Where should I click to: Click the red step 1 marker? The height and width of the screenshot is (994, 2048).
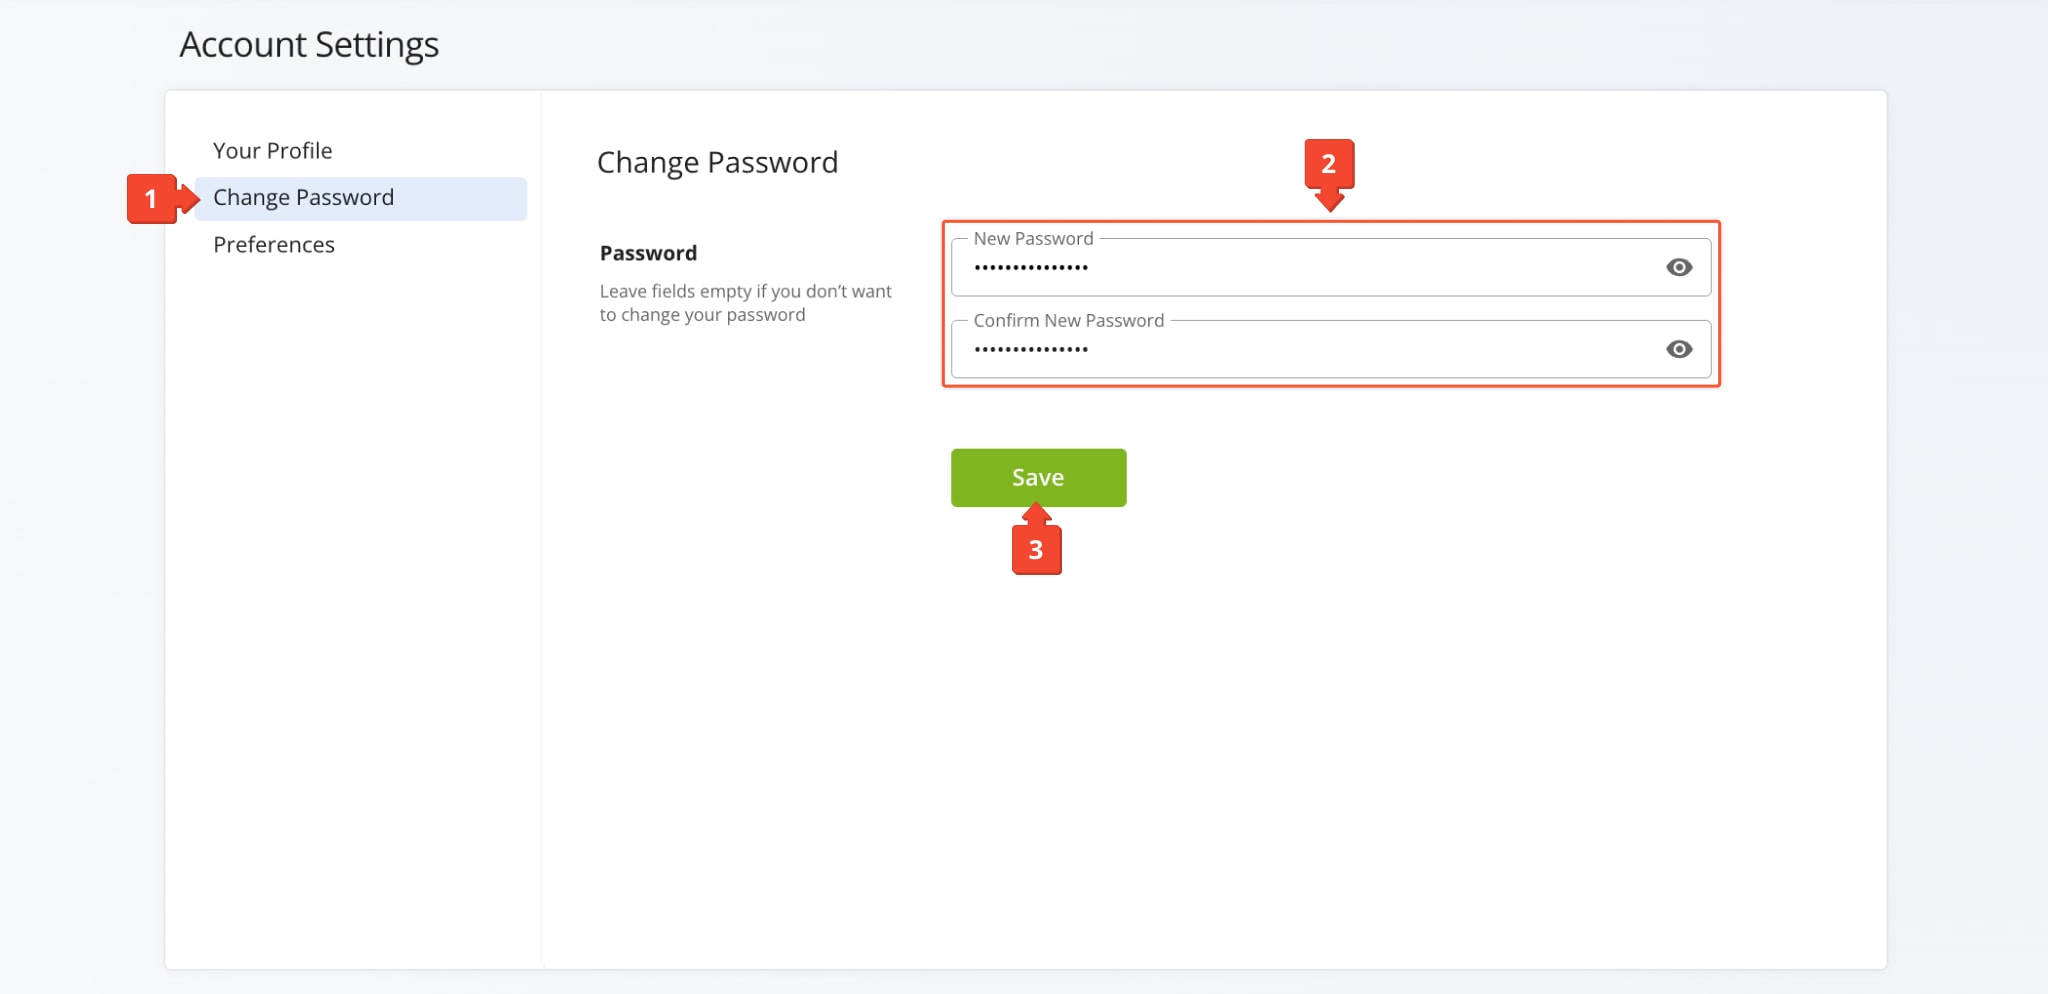[x=151, y=199]
